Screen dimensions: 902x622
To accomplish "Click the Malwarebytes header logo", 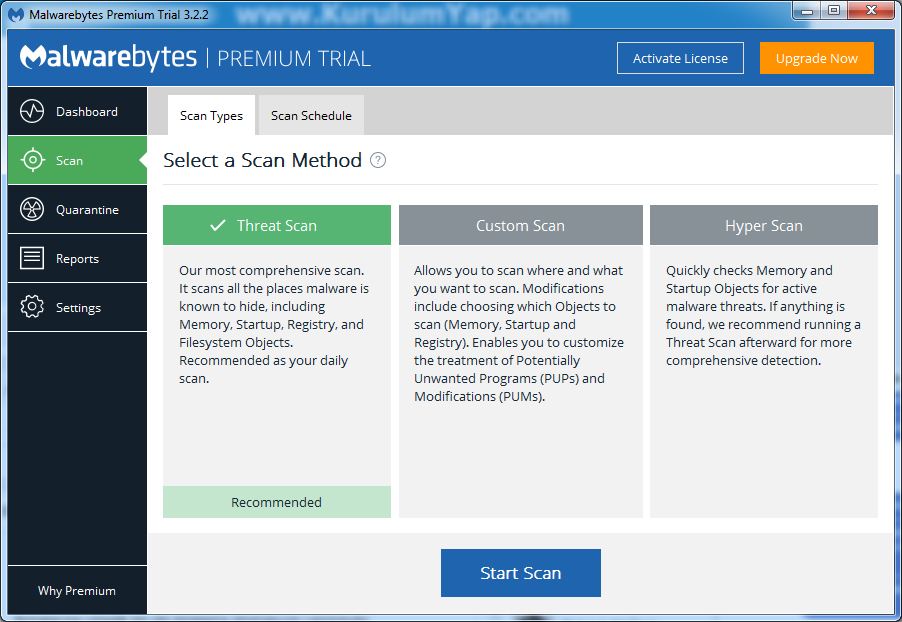I will (x=108, y=58).
